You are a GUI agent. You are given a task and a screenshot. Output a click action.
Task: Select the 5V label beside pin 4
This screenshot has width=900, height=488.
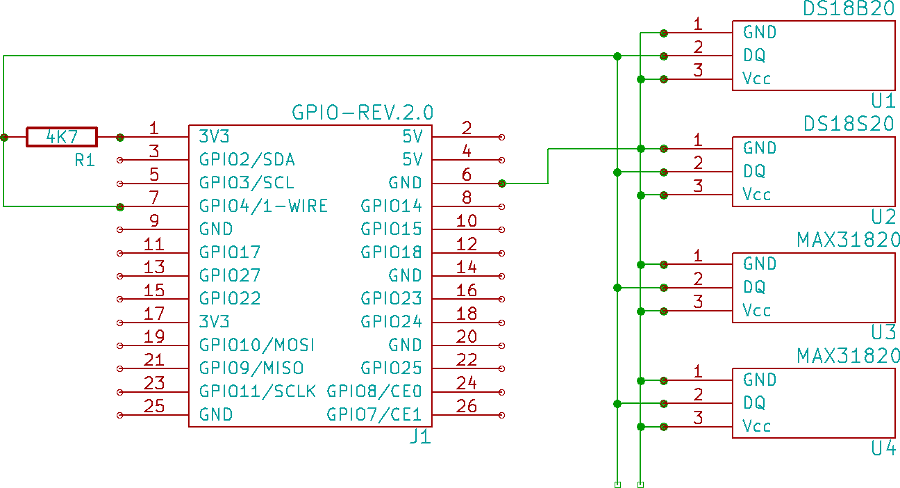tap(412, 160)
